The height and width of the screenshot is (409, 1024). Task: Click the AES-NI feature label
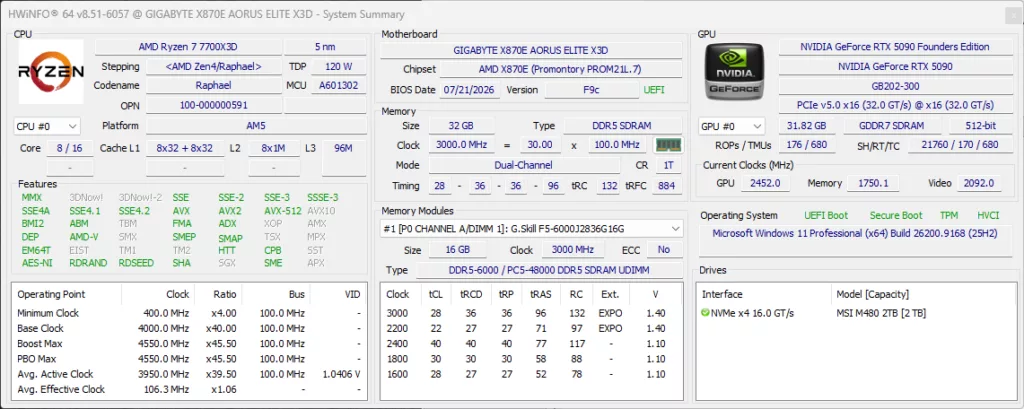tap(37, 263)
